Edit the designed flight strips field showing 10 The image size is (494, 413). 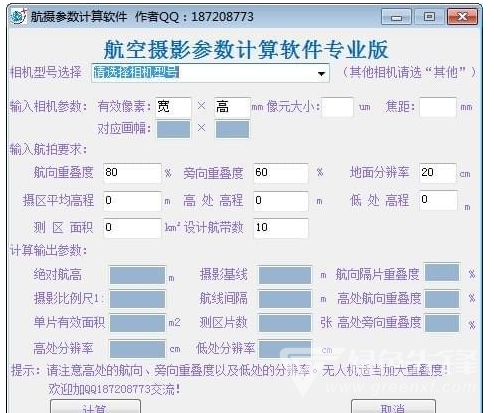coord(281,228)
